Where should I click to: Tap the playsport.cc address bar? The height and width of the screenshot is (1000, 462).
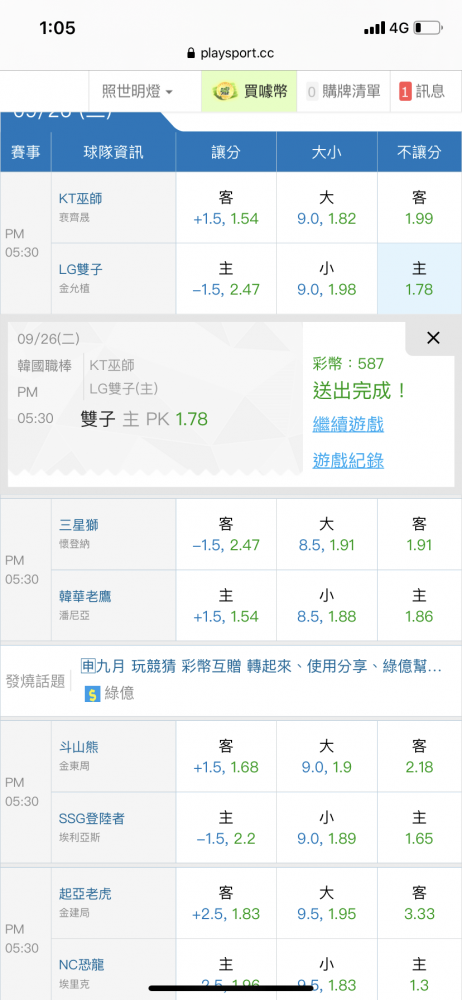pos(231,53)
